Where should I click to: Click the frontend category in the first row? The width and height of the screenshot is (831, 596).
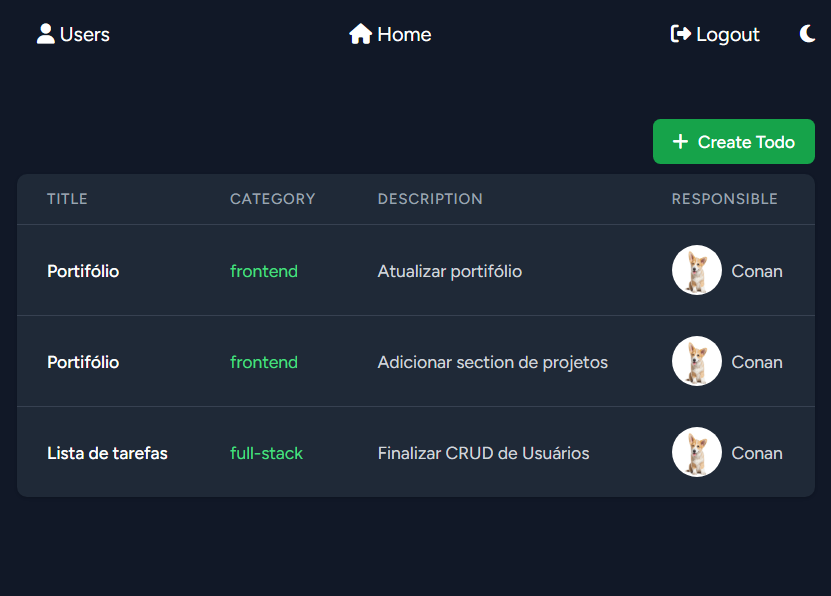(x=263, y=271)
